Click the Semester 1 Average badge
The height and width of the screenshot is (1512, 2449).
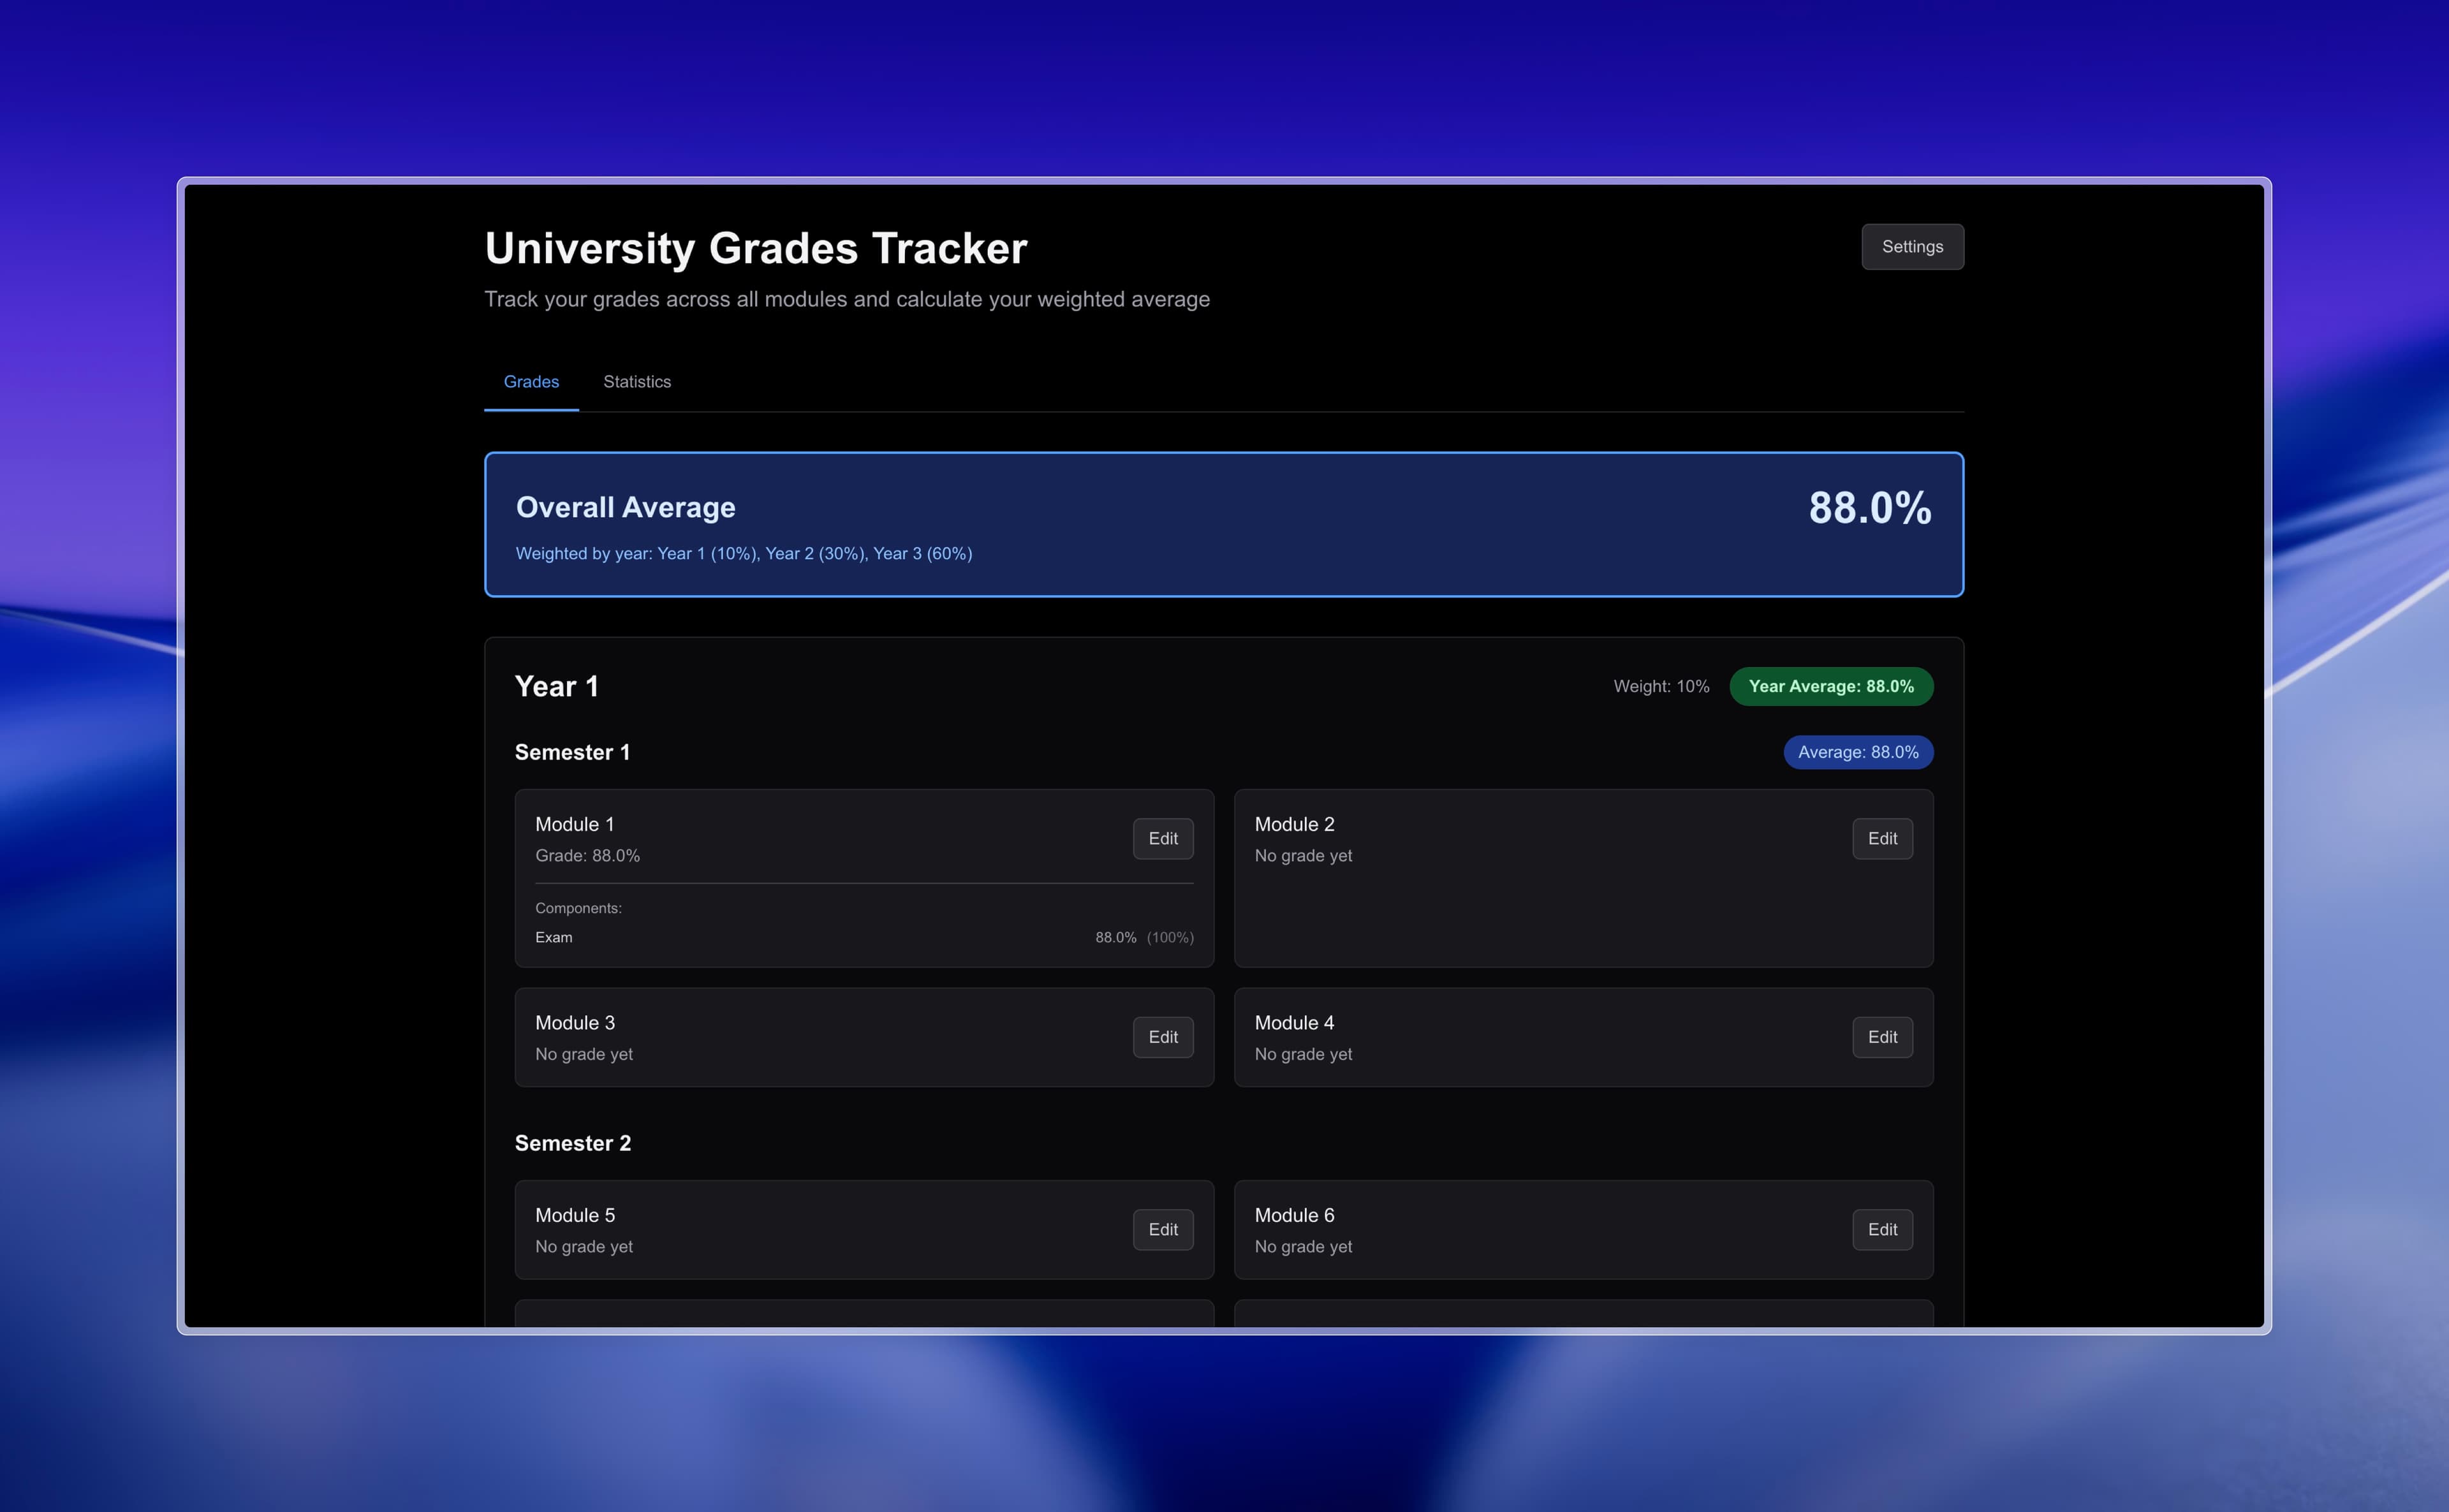coord(1857,752)
